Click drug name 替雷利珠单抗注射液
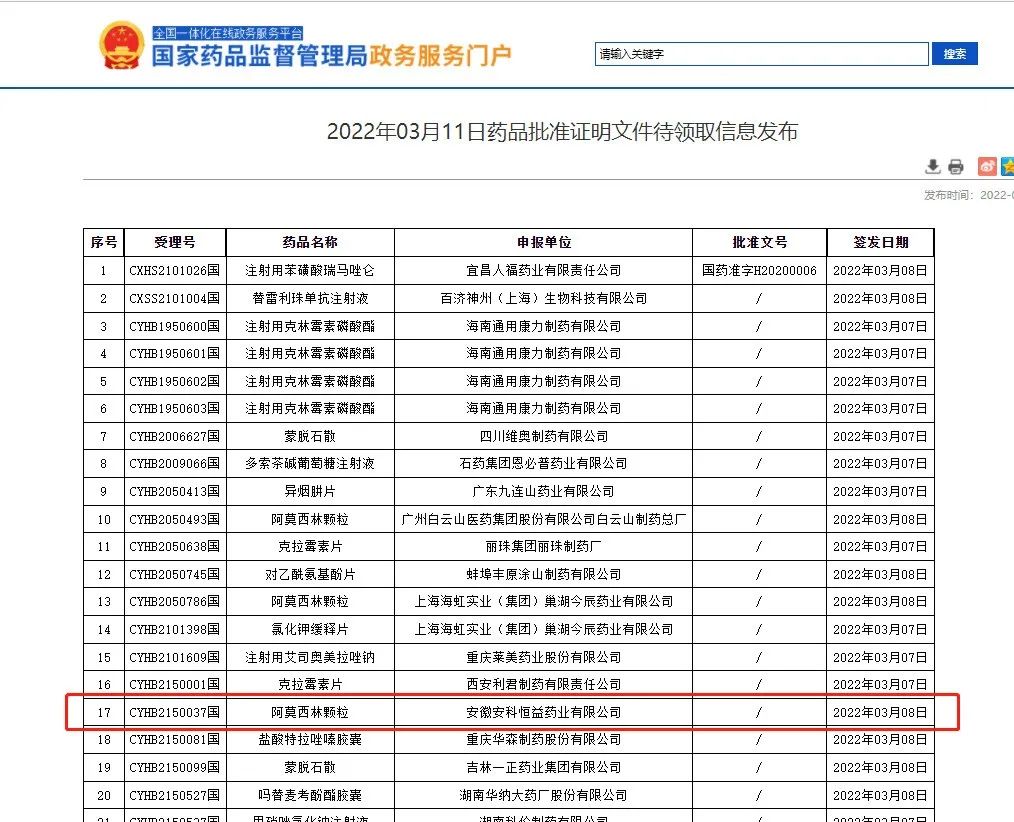The height and width of the screenshot is (822, 1014). 310,298
